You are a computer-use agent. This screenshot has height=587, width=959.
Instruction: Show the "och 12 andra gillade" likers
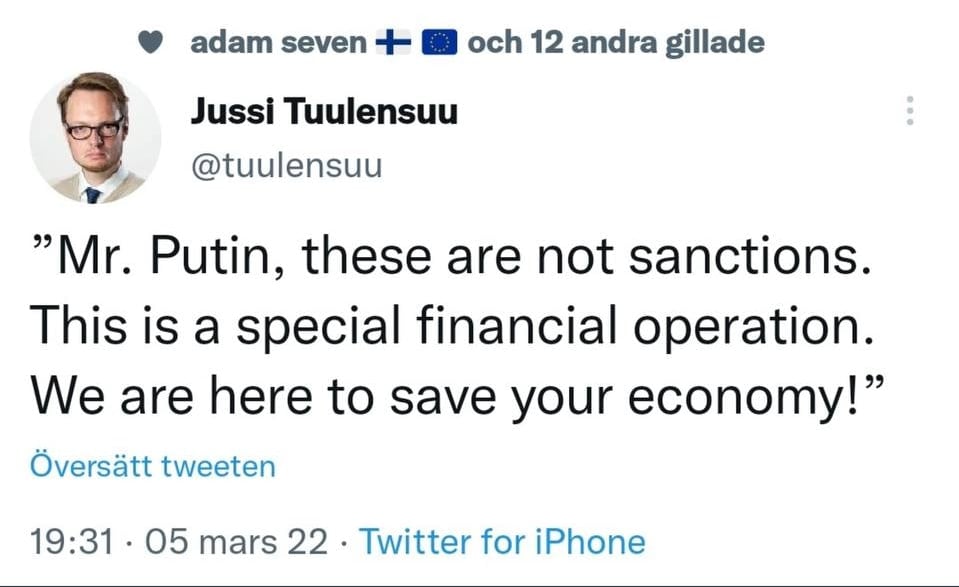(616, 43)
